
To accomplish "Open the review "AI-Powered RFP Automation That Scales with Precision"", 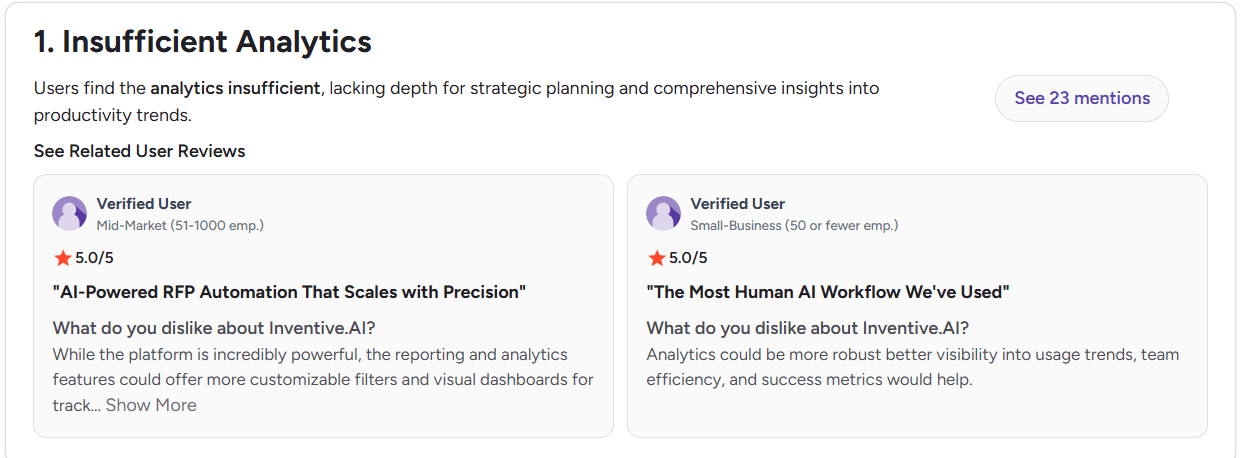I will (289, 292).
